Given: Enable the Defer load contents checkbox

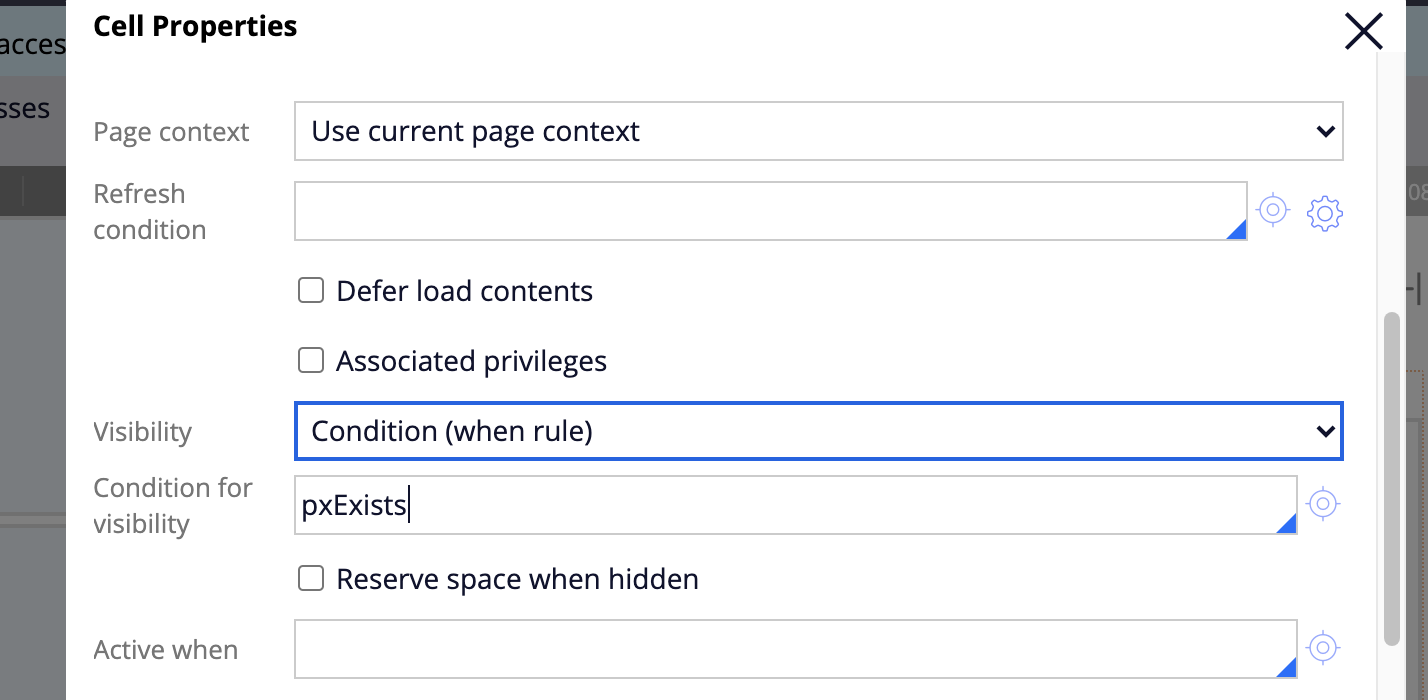Looking at the screenshot, I should [311, 291].
